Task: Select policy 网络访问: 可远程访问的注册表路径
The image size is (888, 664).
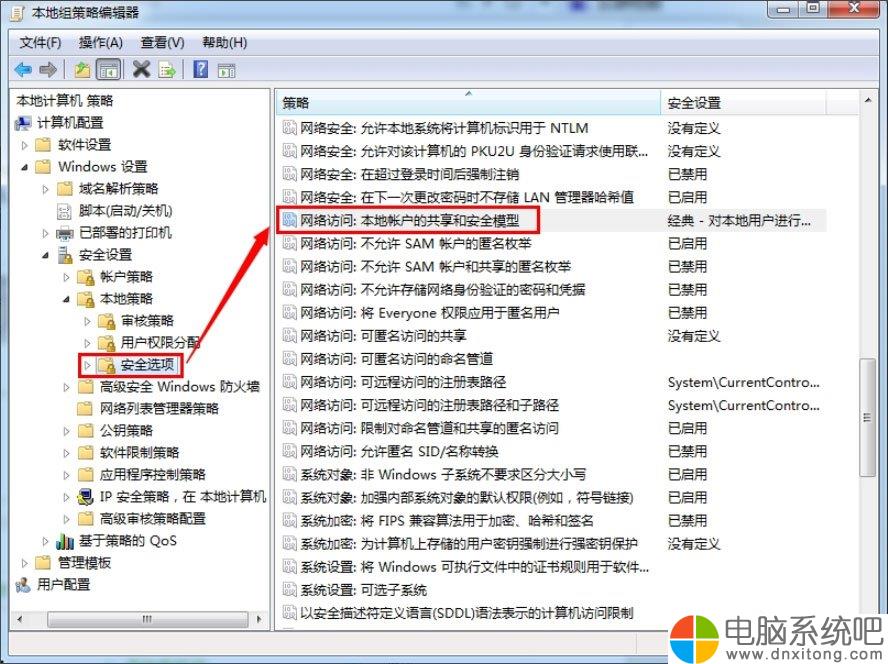Action: (x=403, y=382)
